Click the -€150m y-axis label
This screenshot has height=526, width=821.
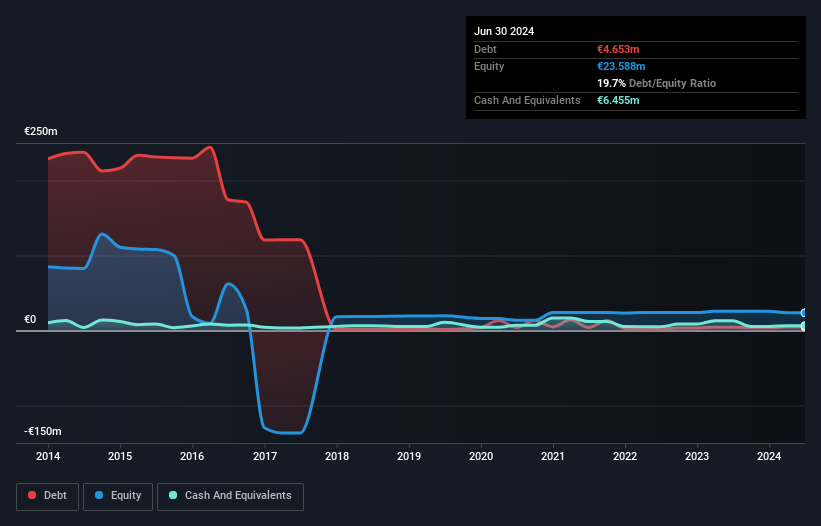tap(43, 431)
